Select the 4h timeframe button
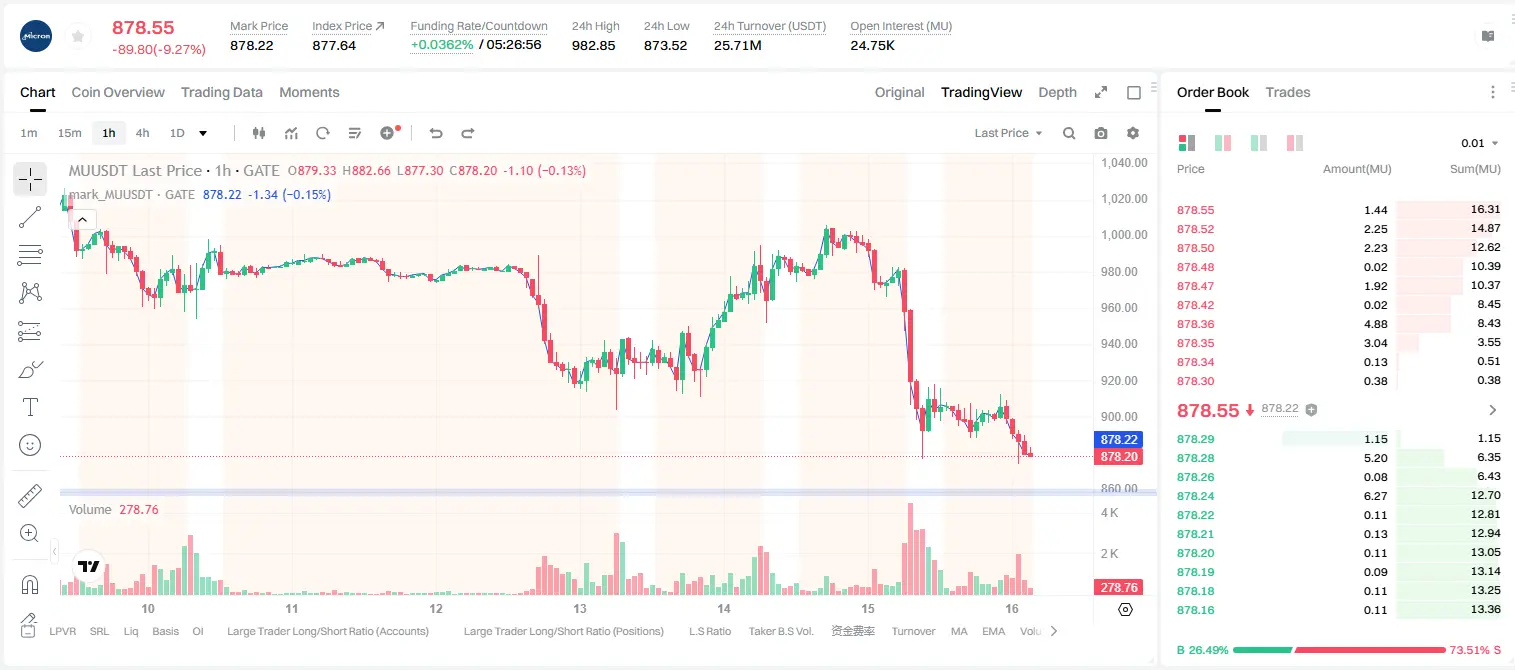The width and height of the screenshot is (1515, 670). click(143, 133)
